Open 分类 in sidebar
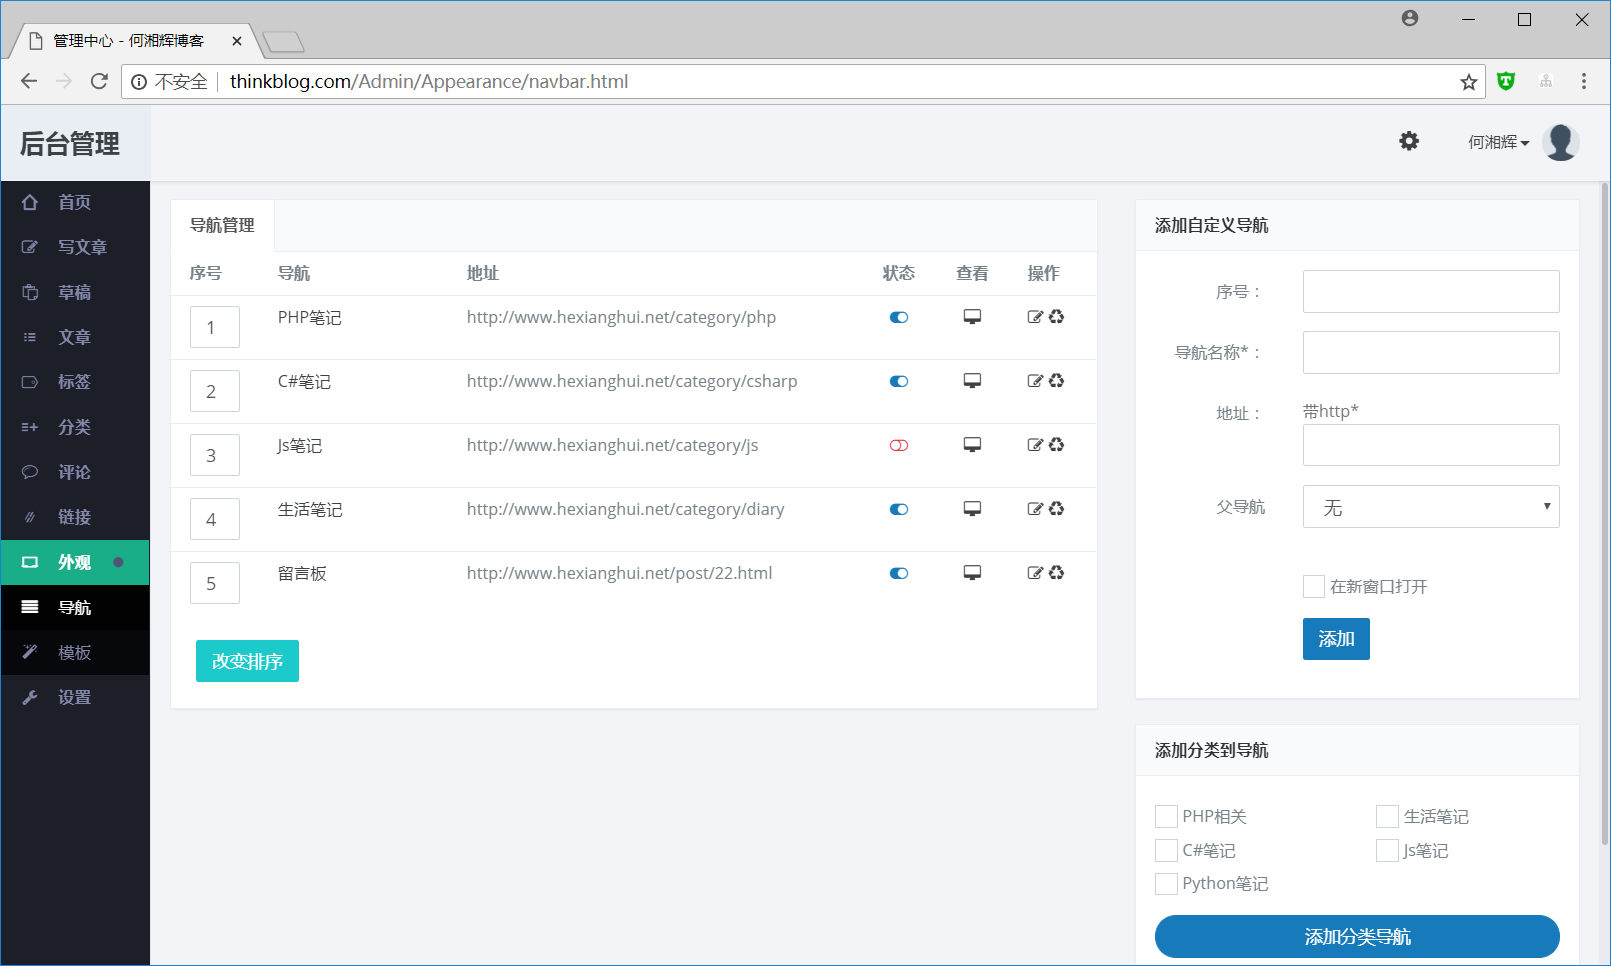 [x=75, y=427]
